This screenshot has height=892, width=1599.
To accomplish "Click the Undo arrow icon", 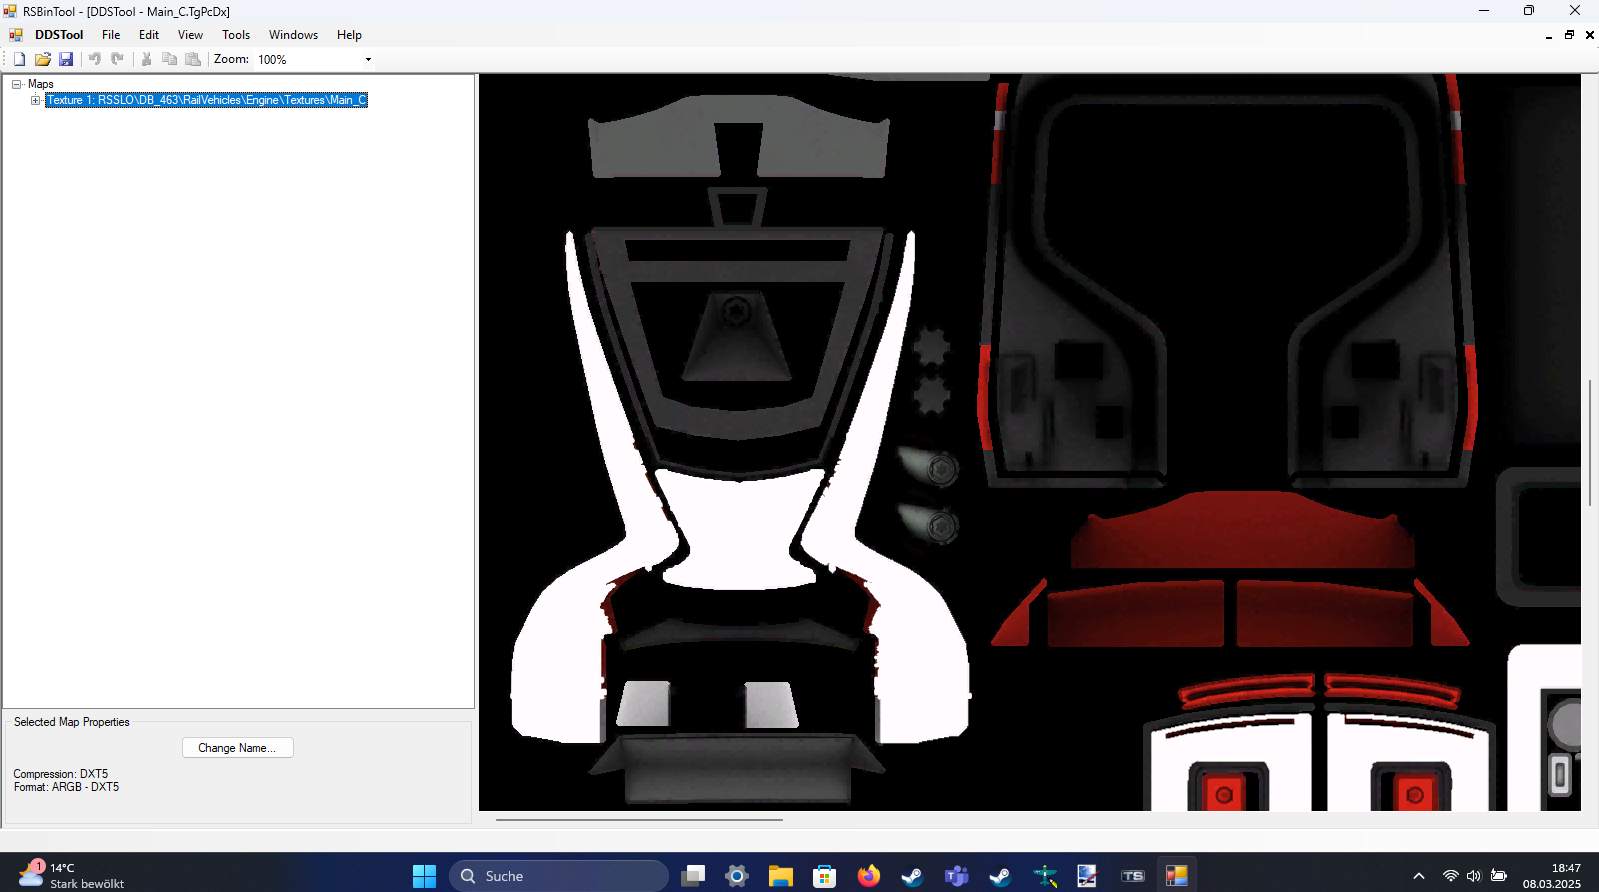I will pos(95,59).
